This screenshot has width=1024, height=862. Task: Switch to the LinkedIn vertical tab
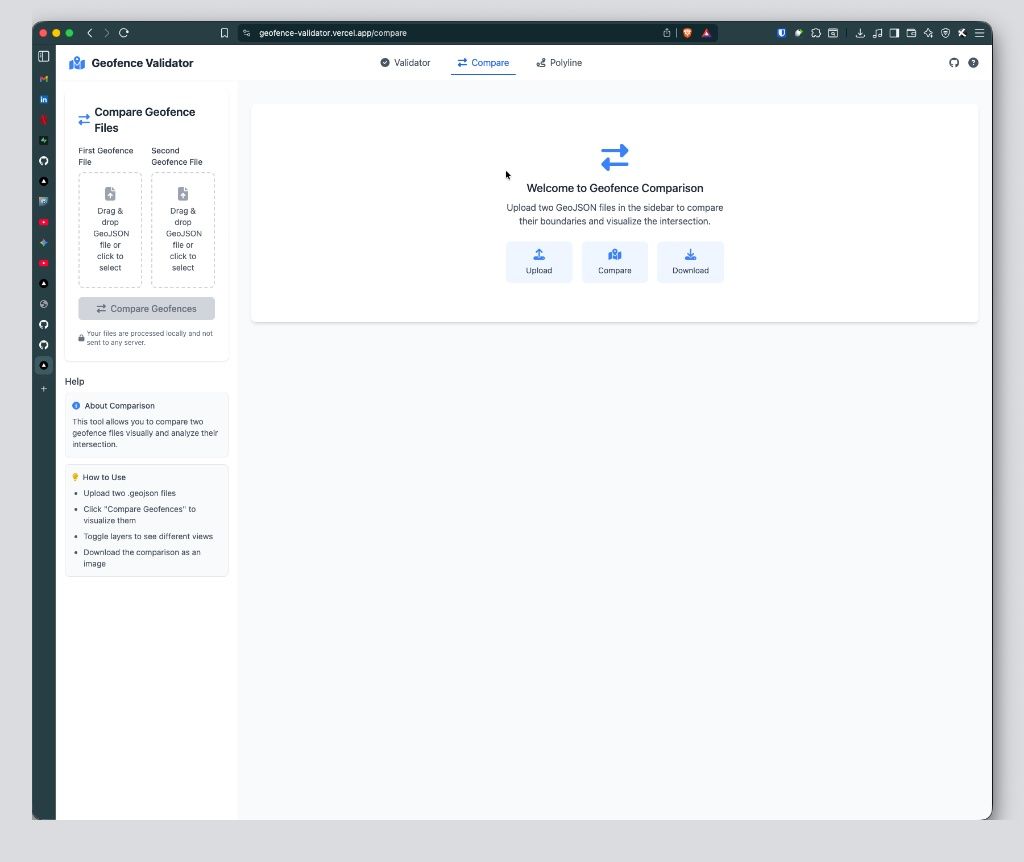coord(44,99)
